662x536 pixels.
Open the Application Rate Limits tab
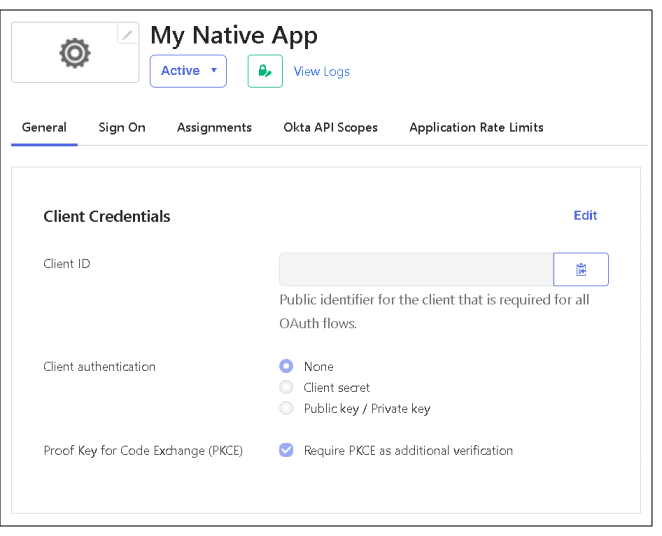pos(476,128)
